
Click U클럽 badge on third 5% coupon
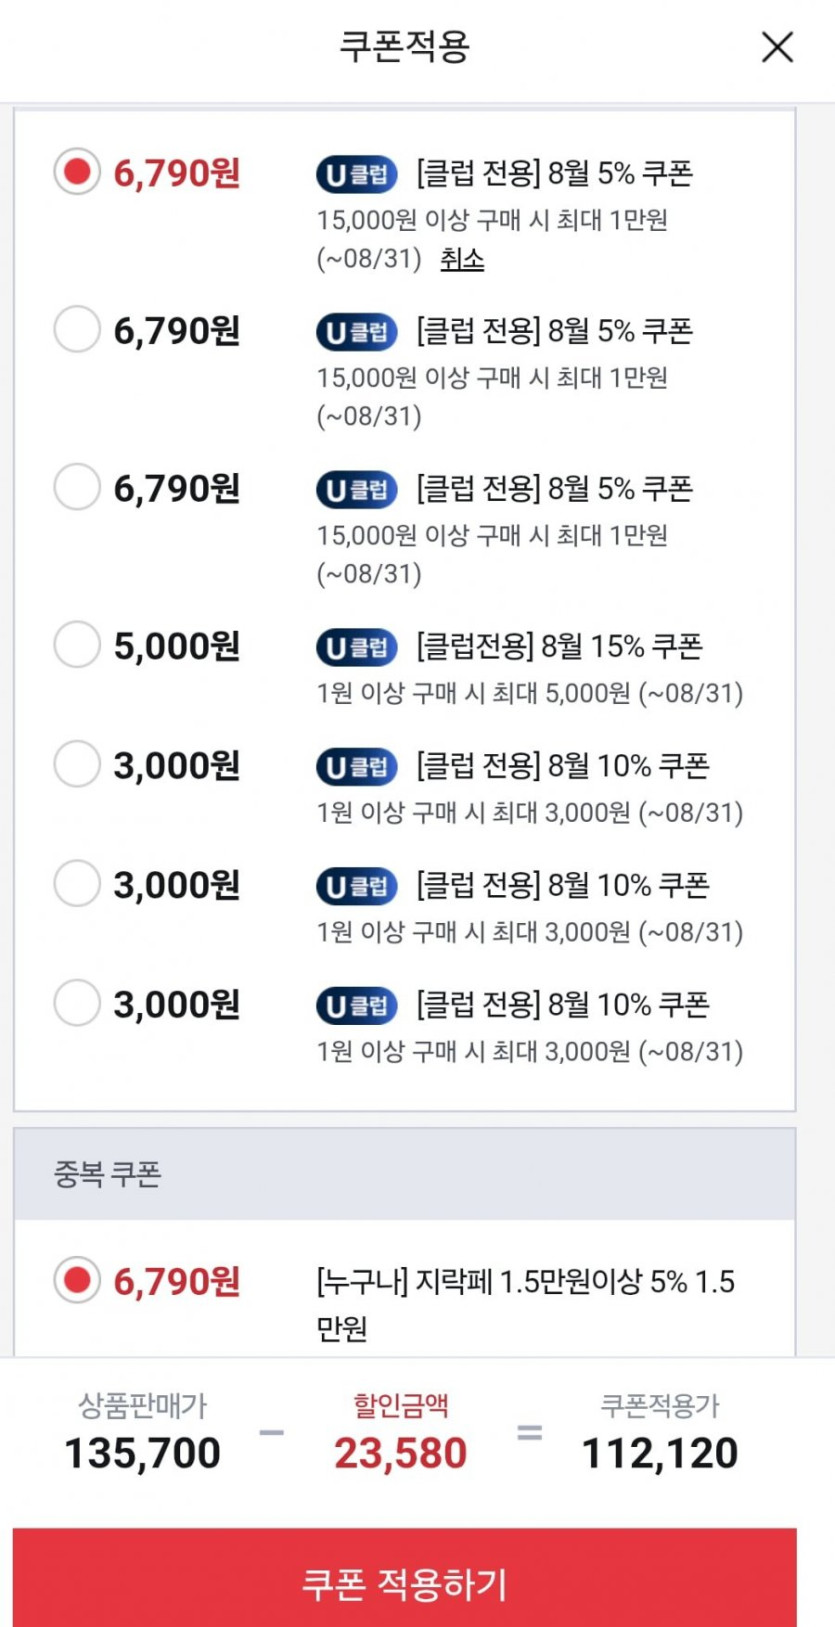click(357, 489)
